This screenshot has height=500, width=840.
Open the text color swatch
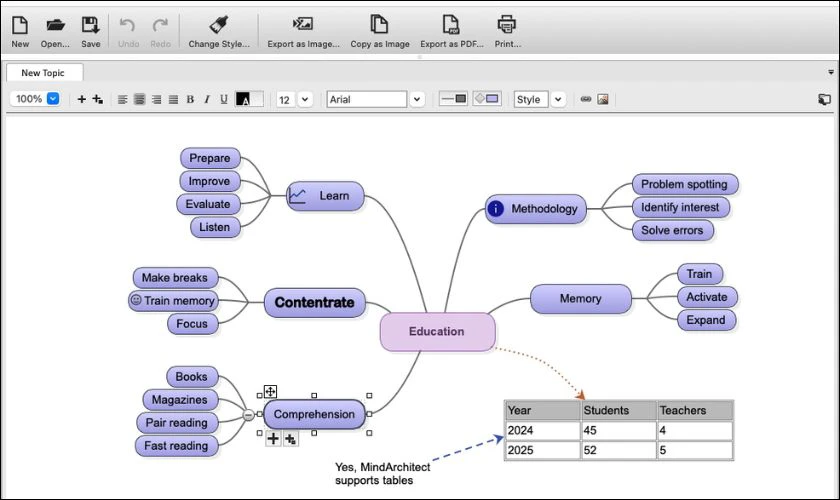click(243, 99)
